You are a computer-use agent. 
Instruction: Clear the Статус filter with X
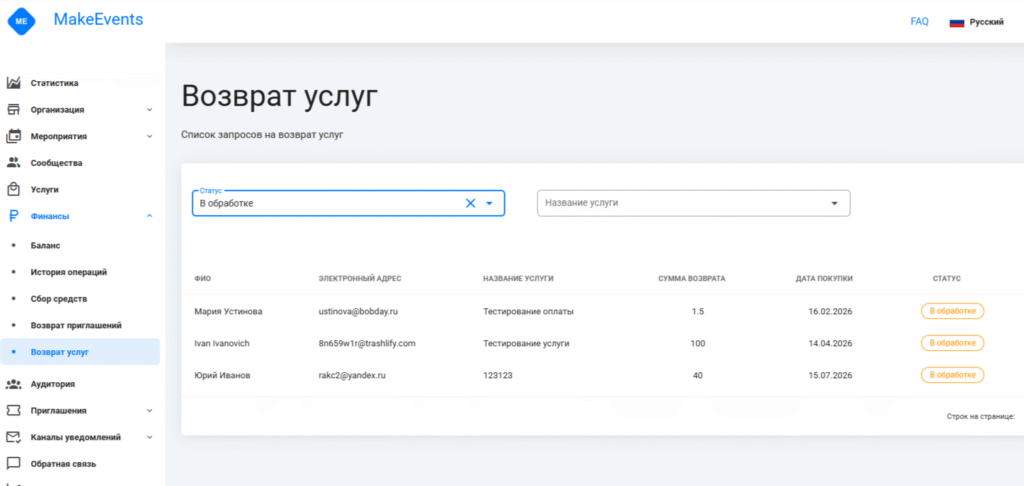tap(470, 203)
